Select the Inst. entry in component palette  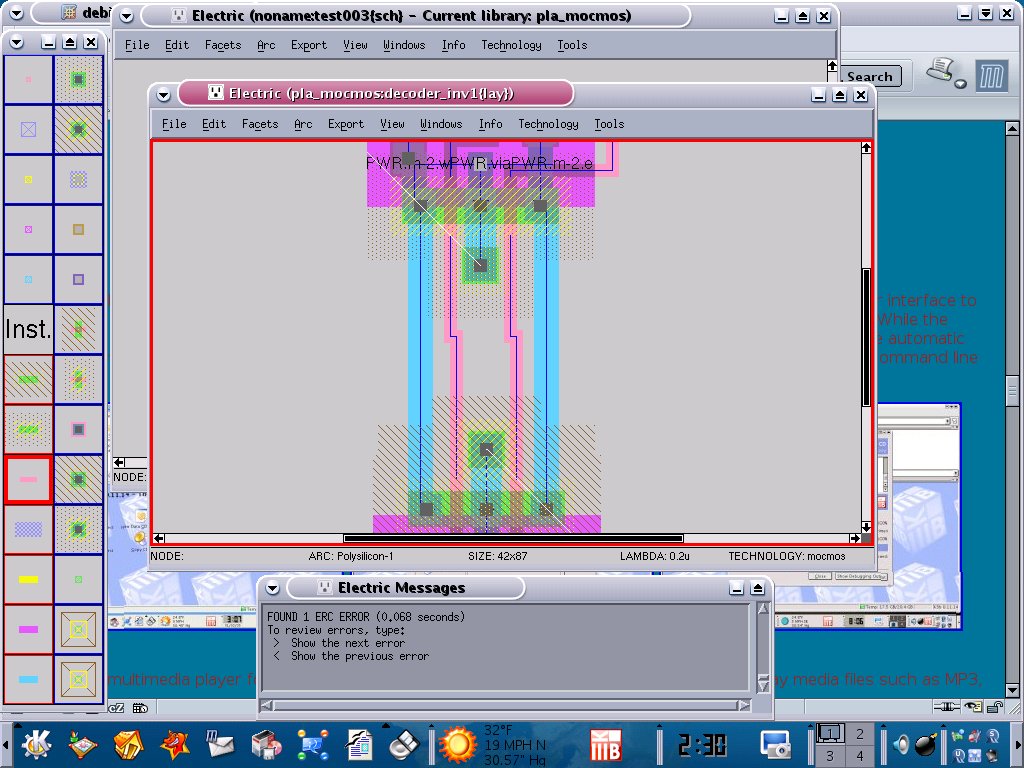coord(28,329)
